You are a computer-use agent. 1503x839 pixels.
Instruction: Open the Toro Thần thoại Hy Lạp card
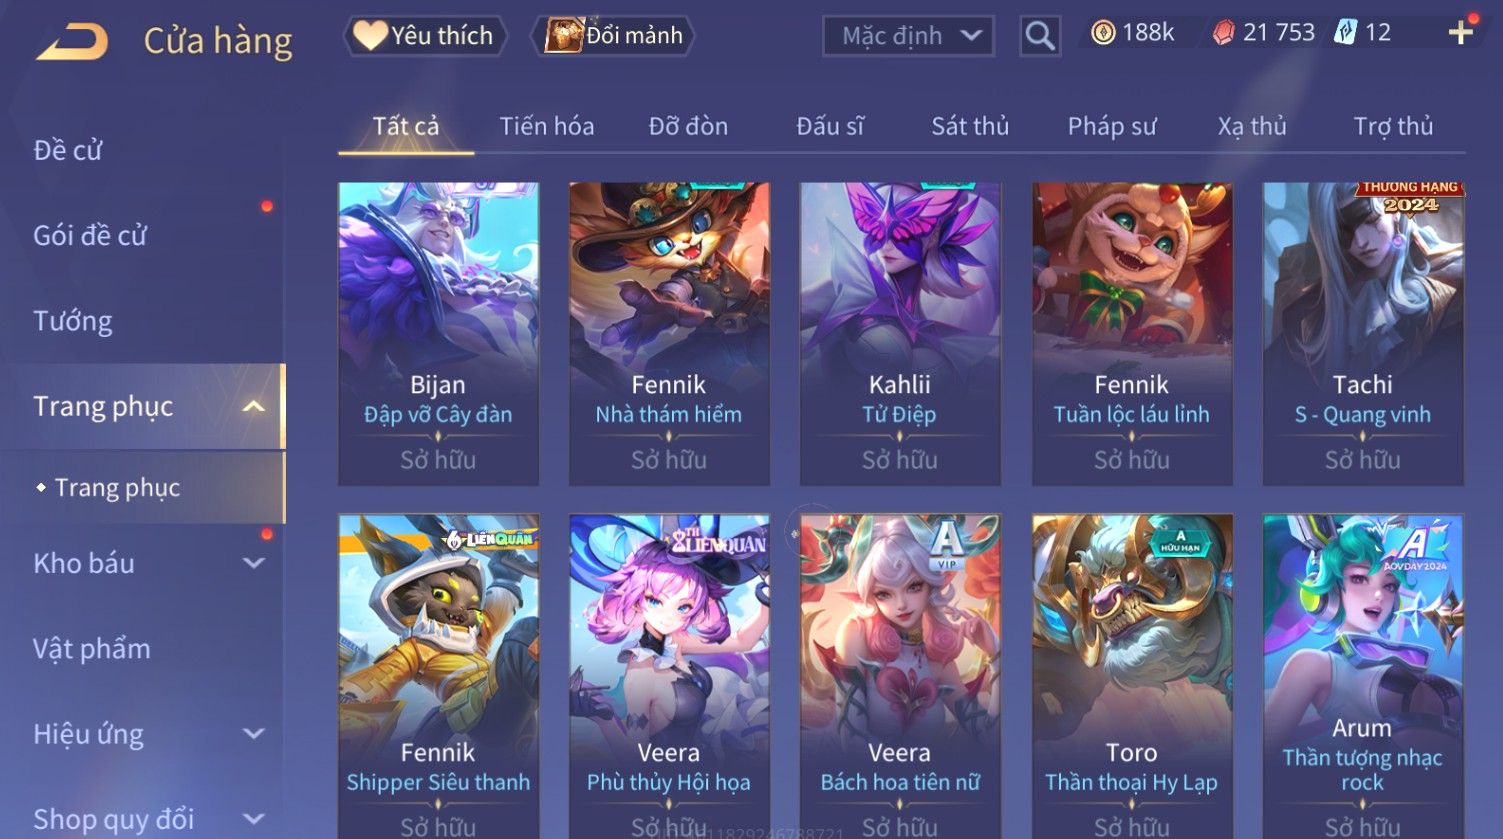1132,676
